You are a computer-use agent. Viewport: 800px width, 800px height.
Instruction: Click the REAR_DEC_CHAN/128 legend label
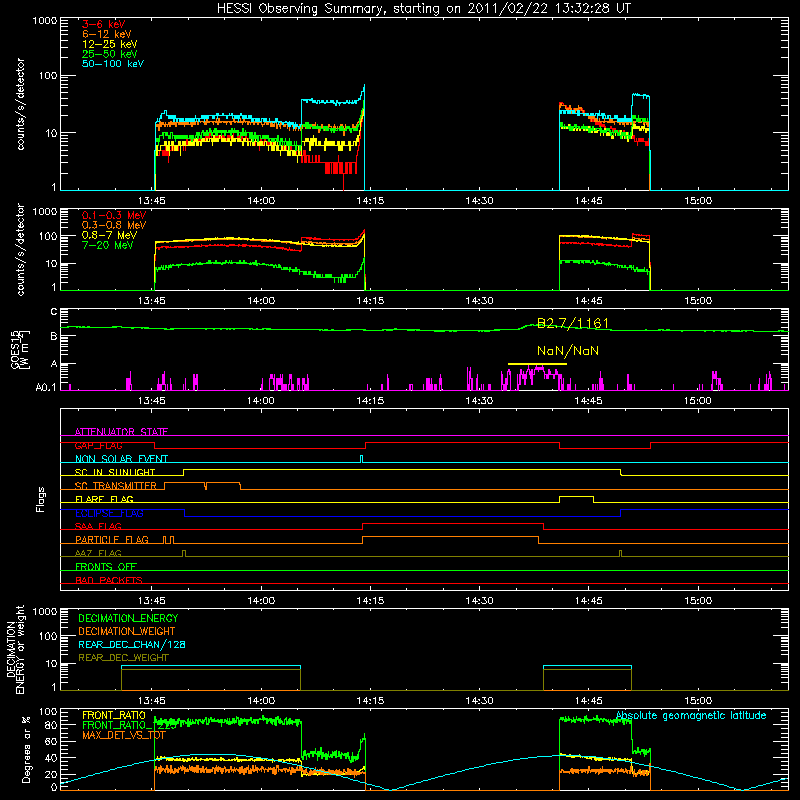(x=132, y=644)
